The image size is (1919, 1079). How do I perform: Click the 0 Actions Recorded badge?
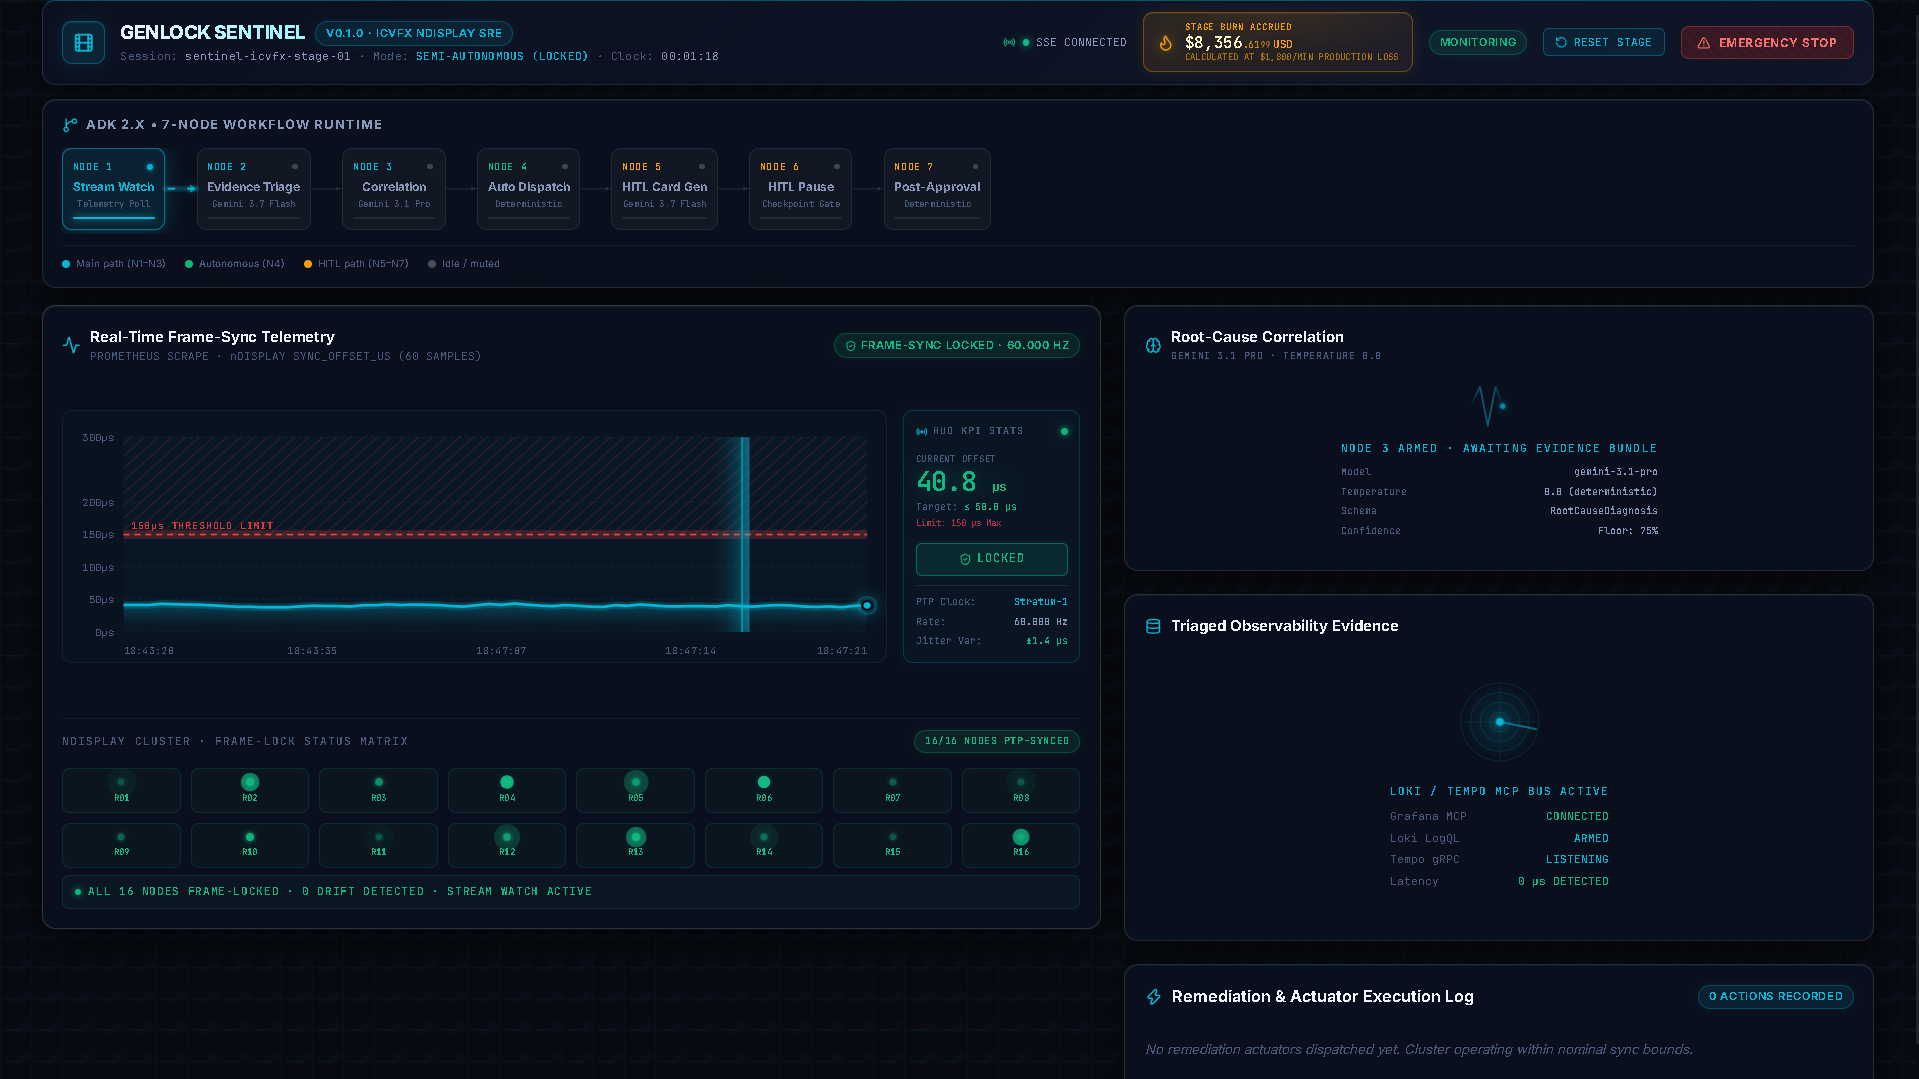[x=1776, y=997]
